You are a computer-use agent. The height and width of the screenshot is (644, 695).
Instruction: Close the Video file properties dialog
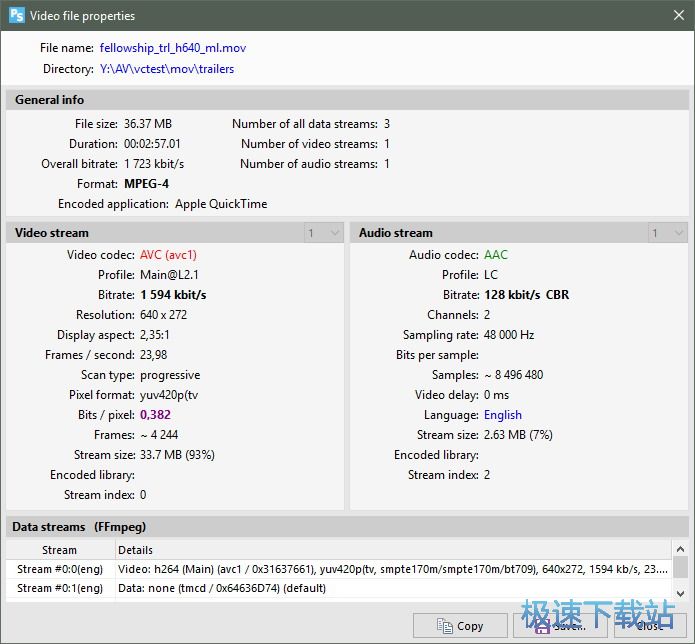coord(679,16)
